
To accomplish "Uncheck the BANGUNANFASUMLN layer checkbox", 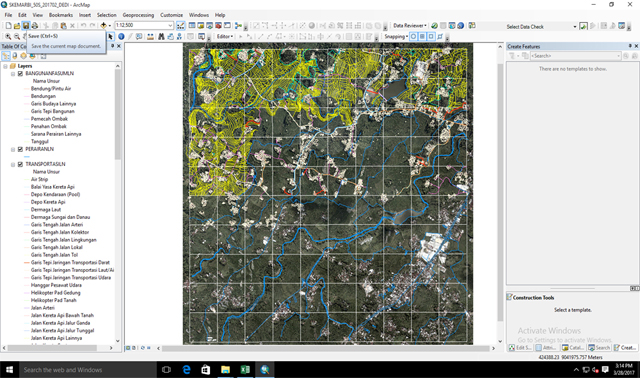I will [20, 73].
